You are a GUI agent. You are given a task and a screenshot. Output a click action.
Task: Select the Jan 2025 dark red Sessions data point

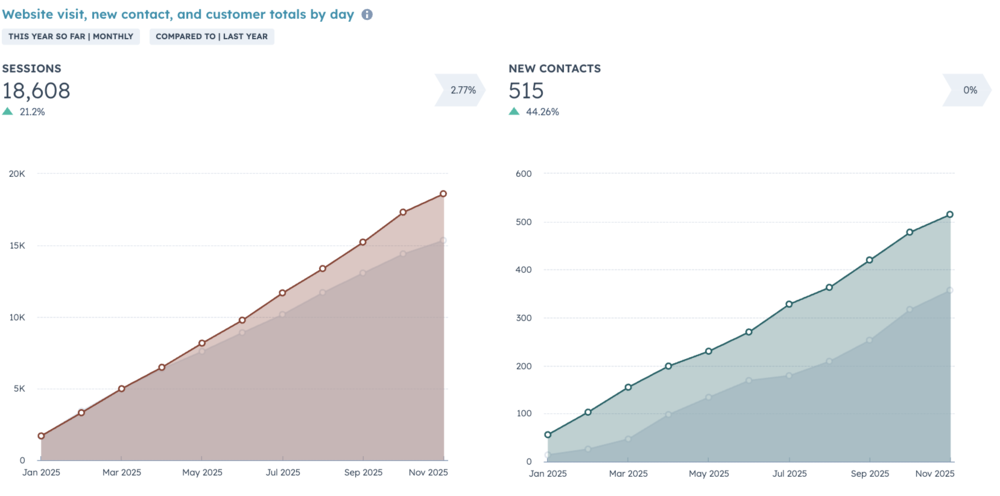point(41,436)
